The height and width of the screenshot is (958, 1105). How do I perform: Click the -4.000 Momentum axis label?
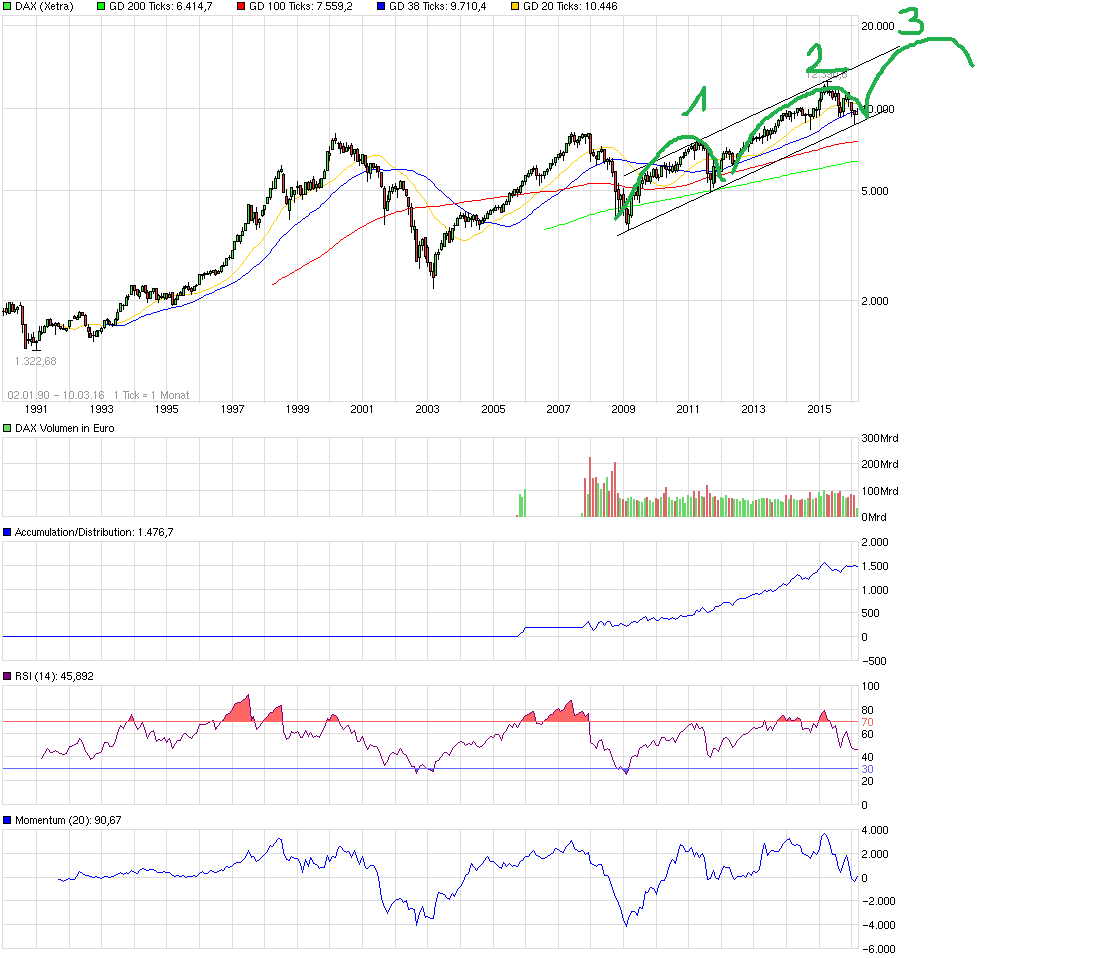tap(877, 926)
